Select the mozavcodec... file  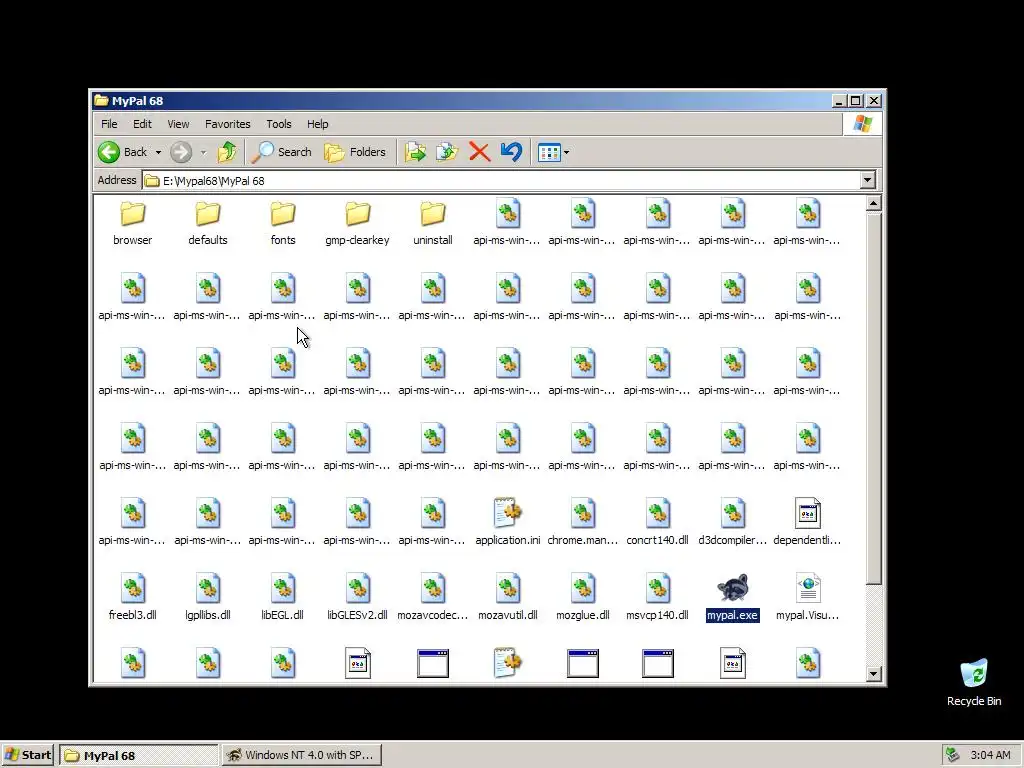(432, 598)
